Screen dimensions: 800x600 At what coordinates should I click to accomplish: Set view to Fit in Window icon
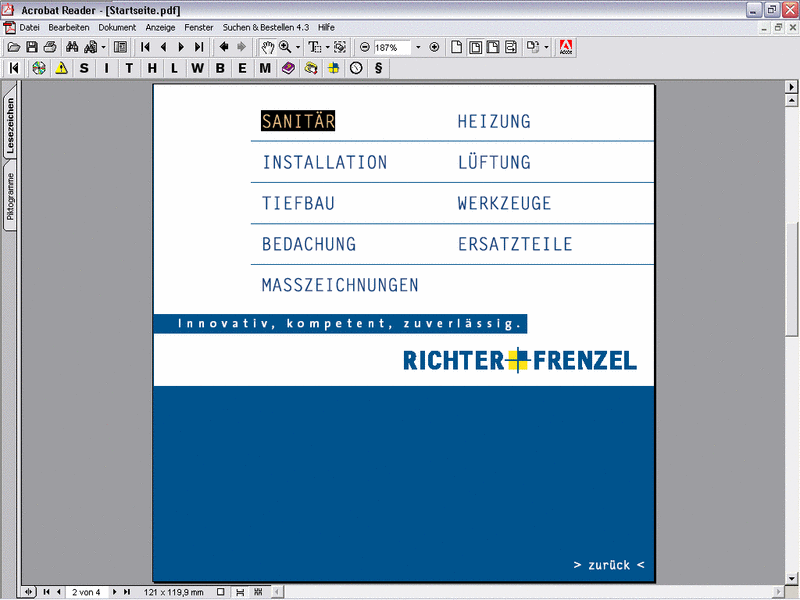pos(475,47)
